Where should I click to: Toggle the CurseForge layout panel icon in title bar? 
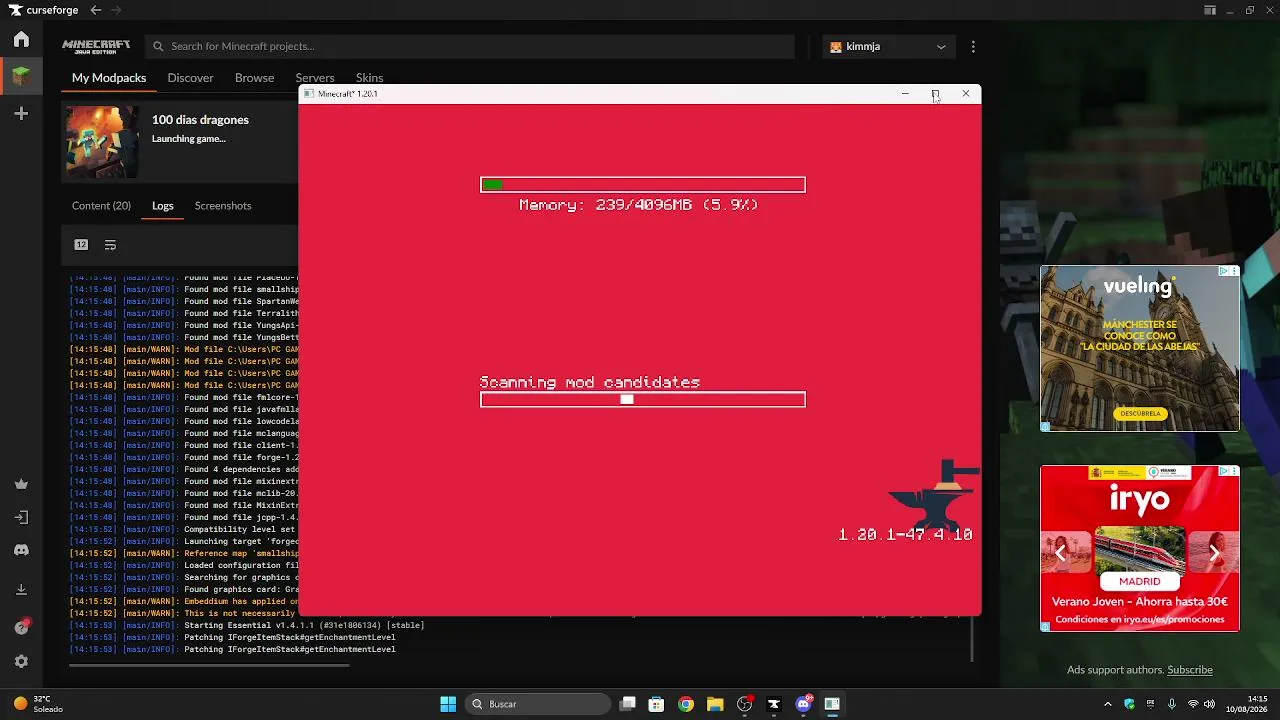(1210, 10)
